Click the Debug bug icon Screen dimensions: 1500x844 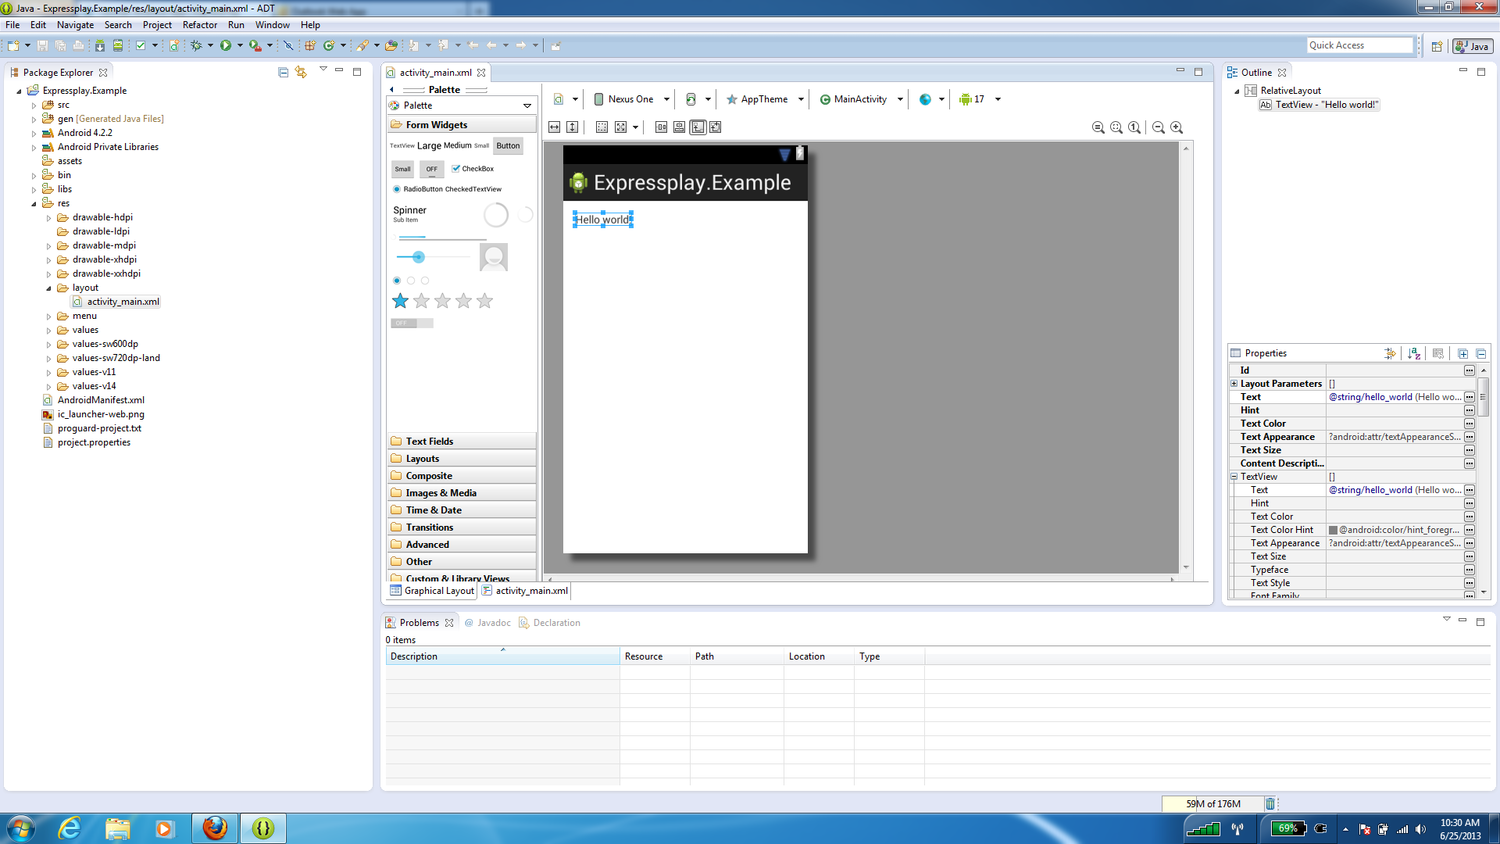pos(196,45)
